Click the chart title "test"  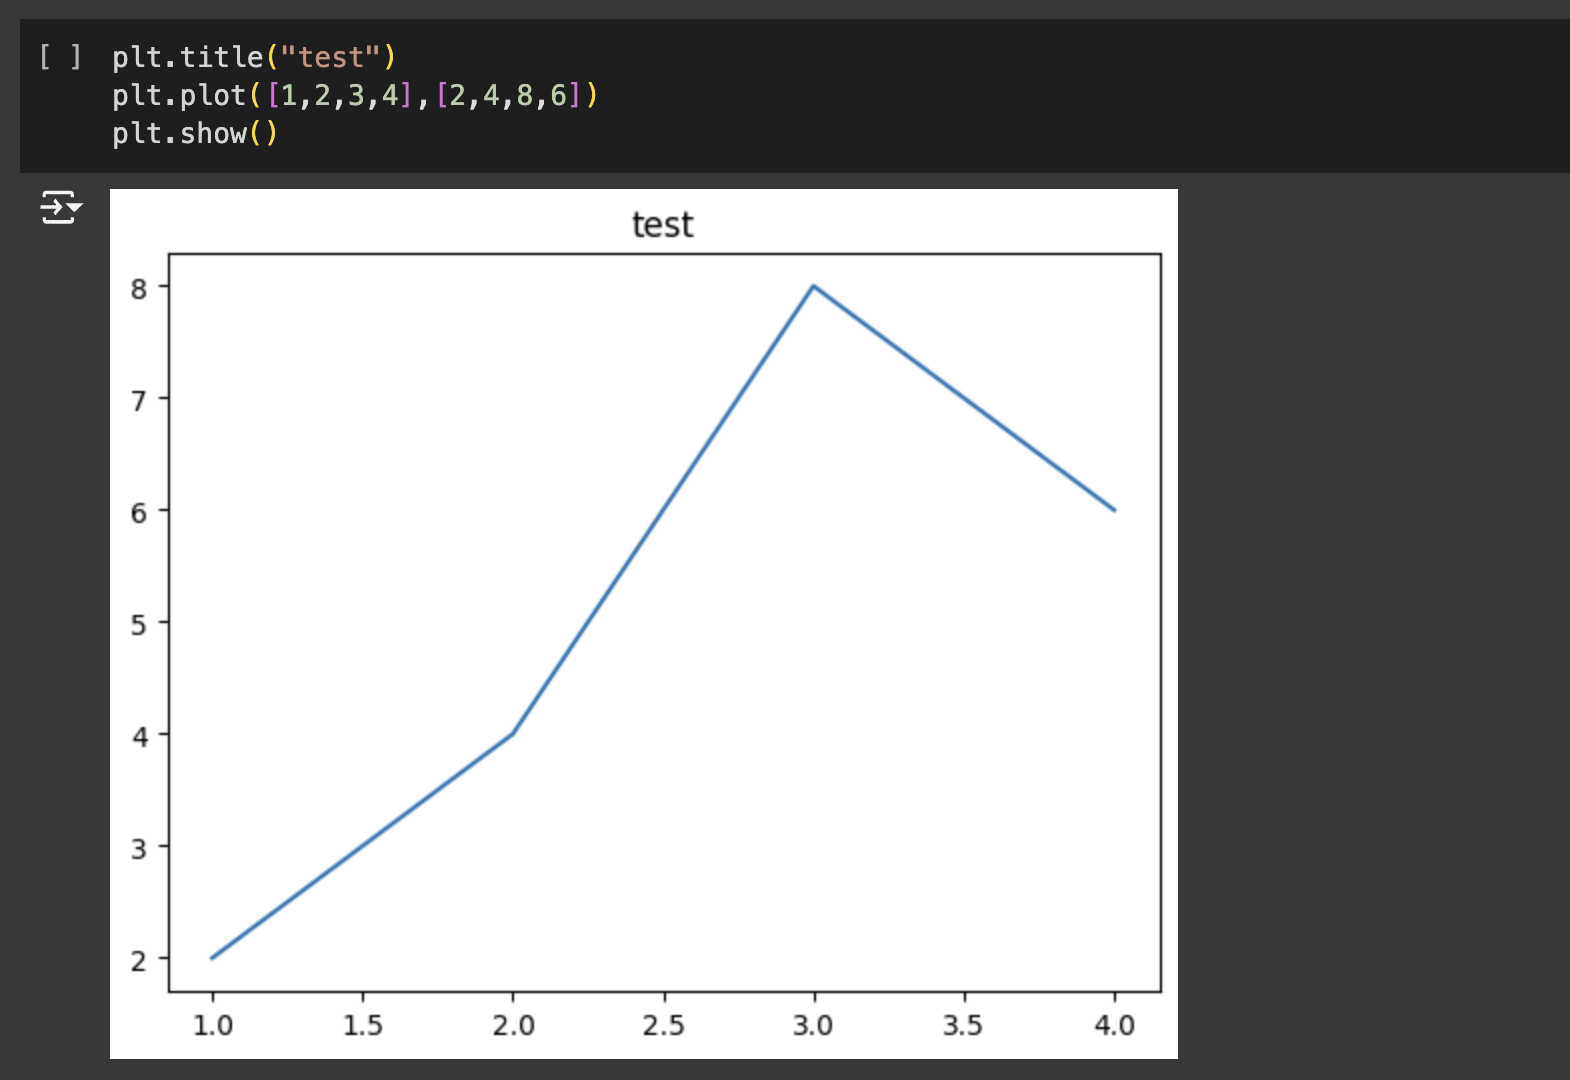(662, 225)
